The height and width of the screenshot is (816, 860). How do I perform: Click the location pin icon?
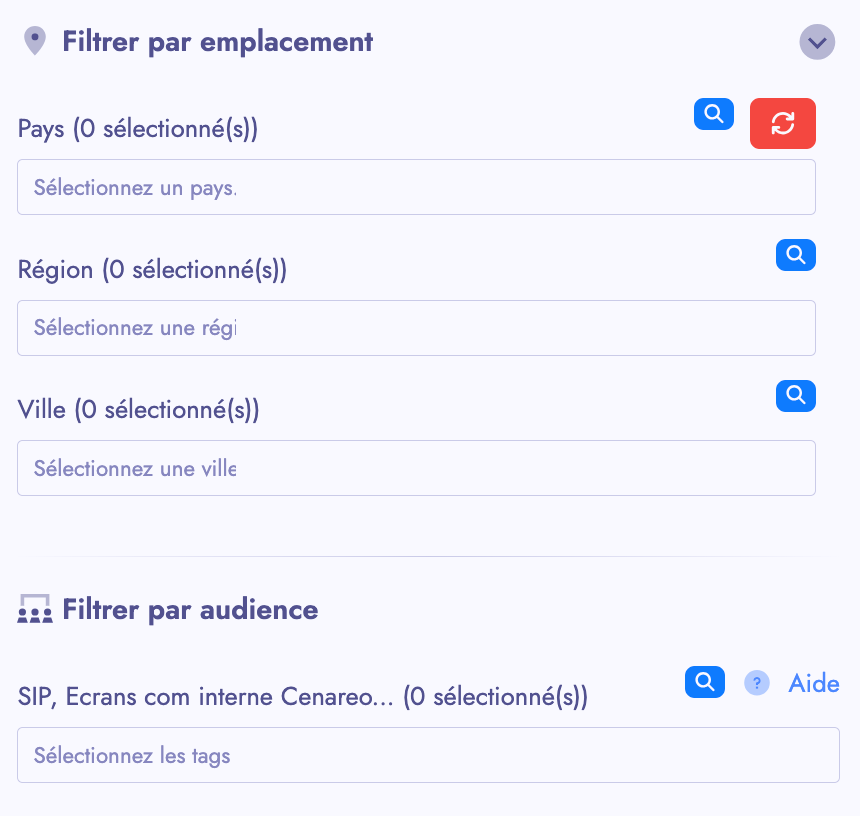tap(35, 42)
